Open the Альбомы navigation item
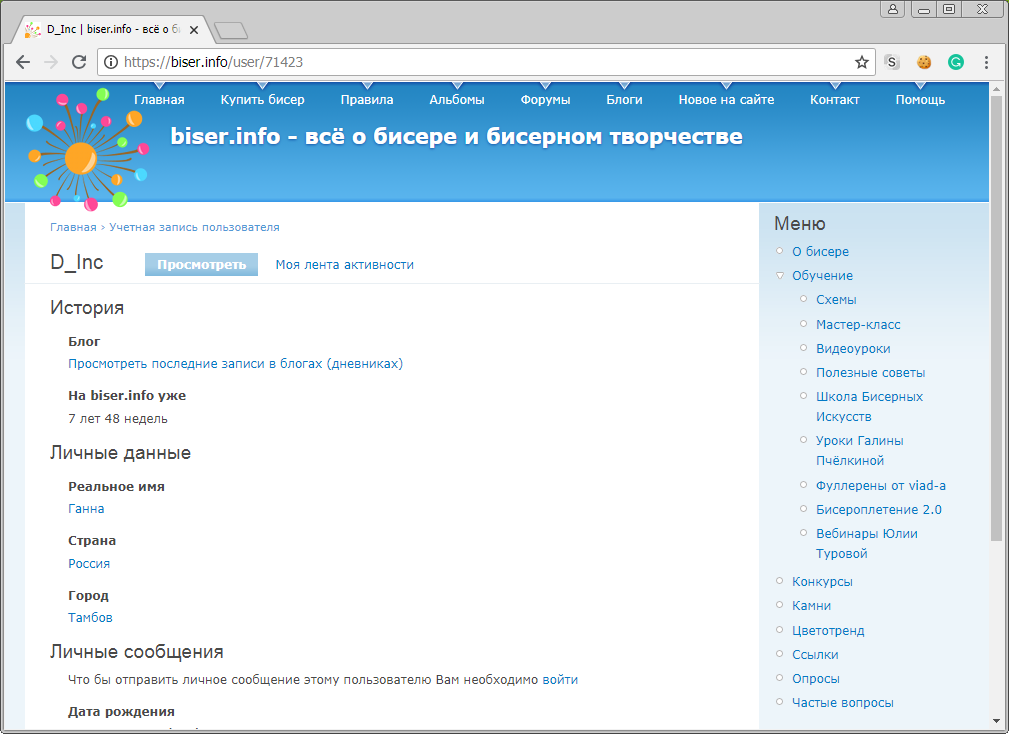The height and width of the screenshot is (734, 1009). point(456,100)
